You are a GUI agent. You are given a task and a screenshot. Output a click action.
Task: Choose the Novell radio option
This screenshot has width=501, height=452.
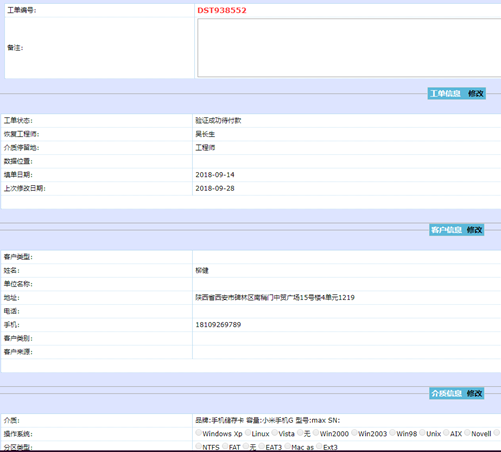click(x=467, y=433)
